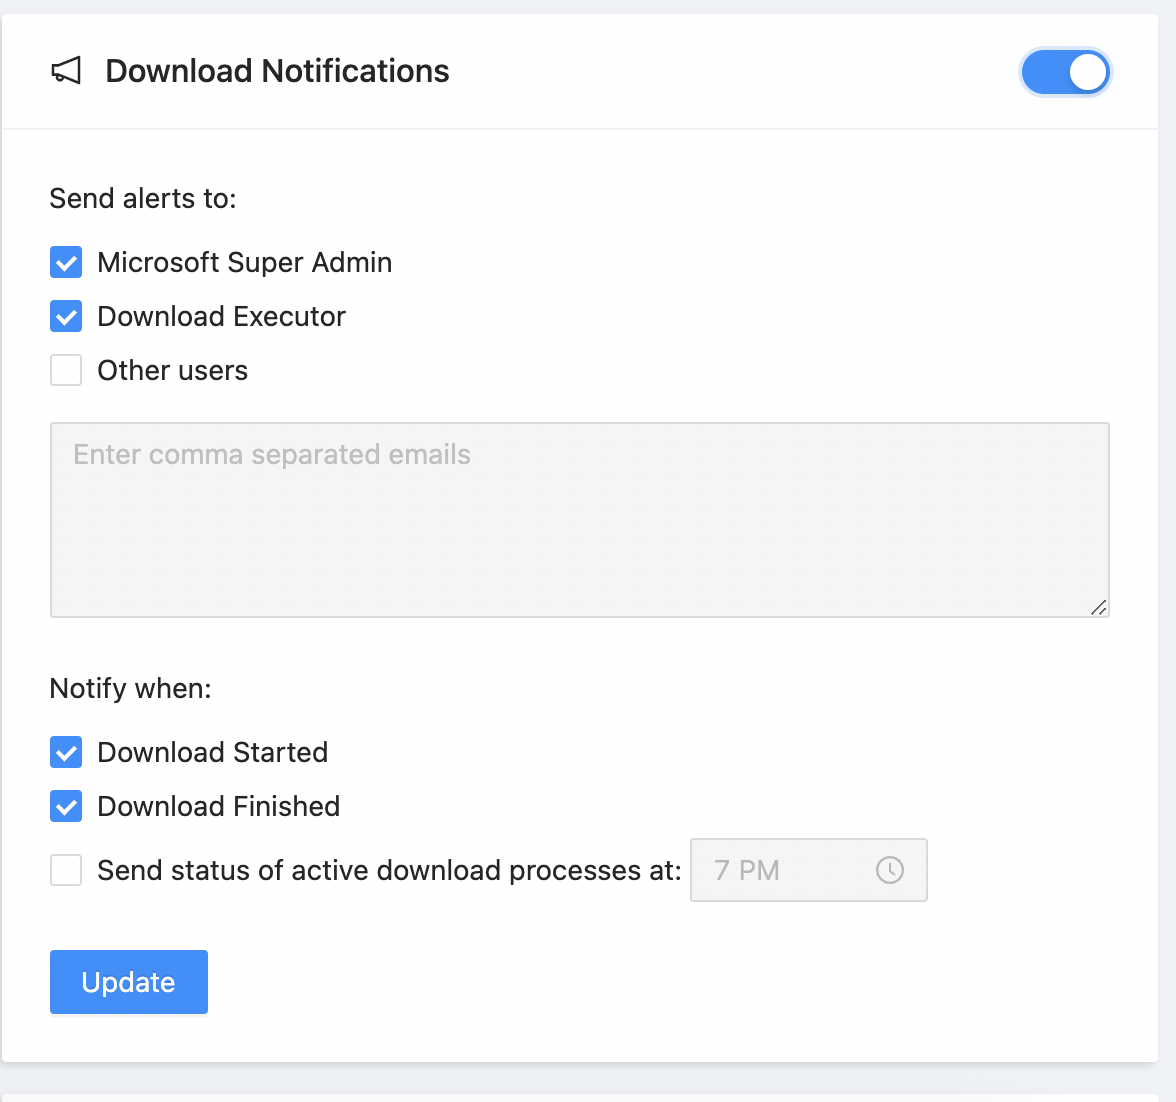This screenshot has height=1102, width=1176.
Task: Check the Other users checkbox
Action: click(66, 371)
